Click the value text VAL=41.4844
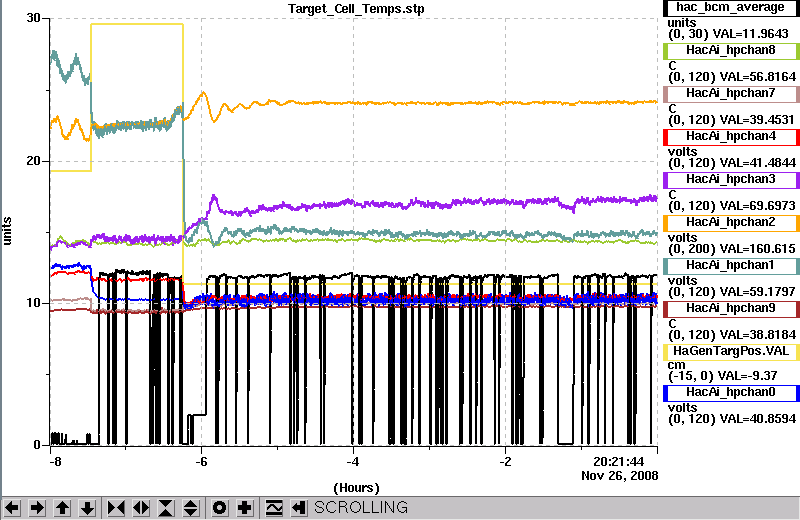This screenshot has height=520, width=800. pos(758,163)
